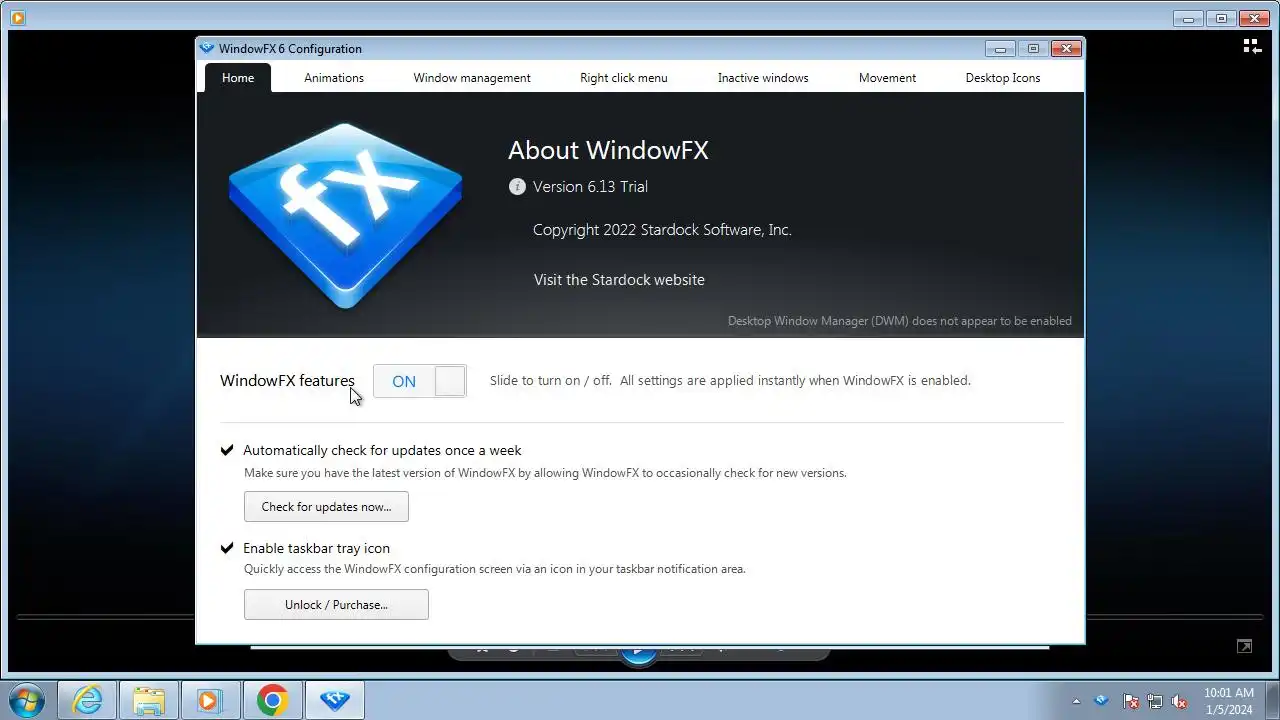Open the Movement tab
The height and width of the screenshot is (720, 1280).
[887, 78]
